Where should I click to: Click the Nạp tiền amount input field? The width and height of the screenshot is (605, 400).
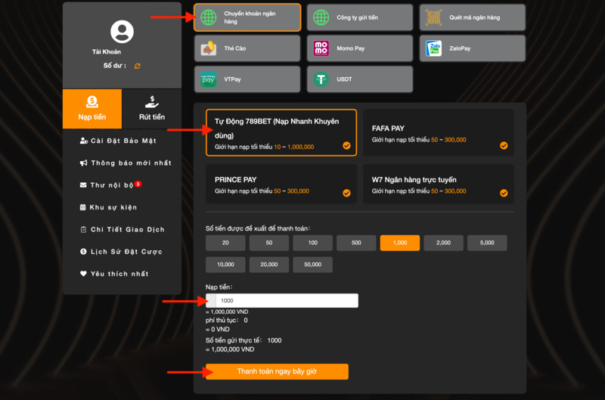point(282,300)
